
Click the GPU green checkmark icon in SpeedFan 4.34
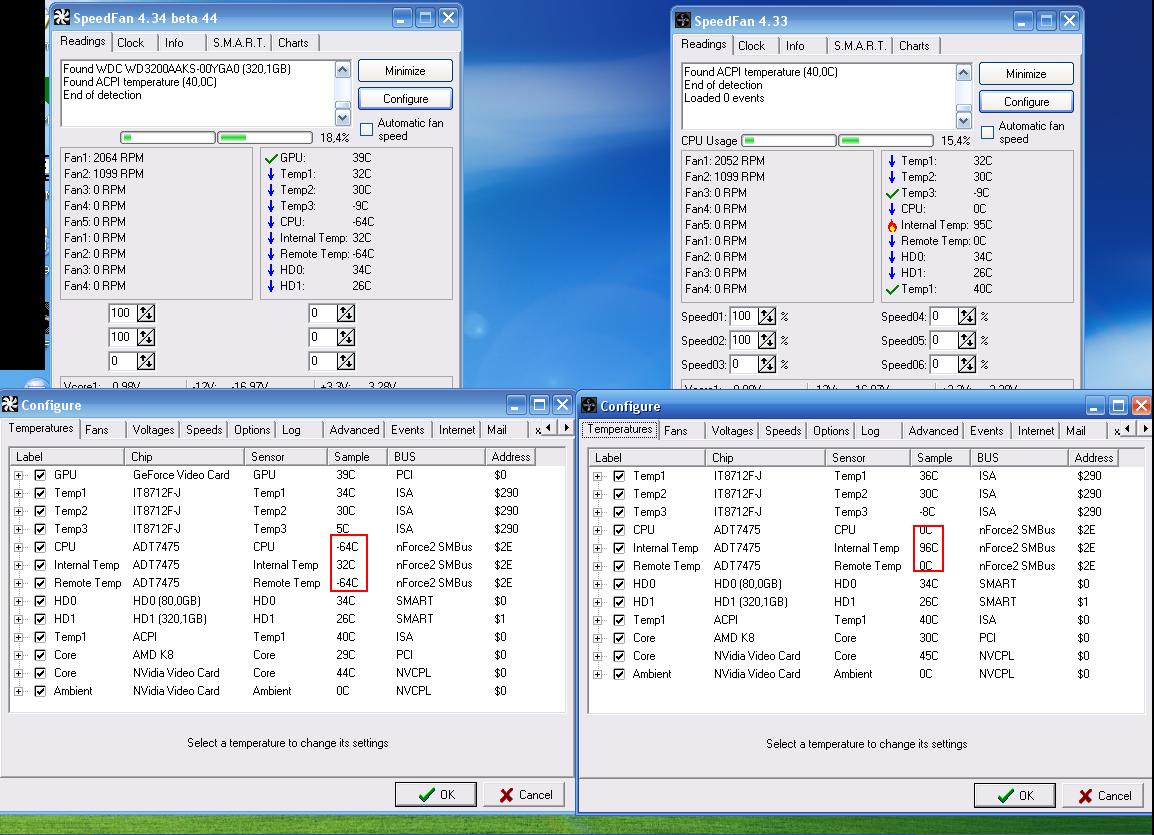[271, 158]
